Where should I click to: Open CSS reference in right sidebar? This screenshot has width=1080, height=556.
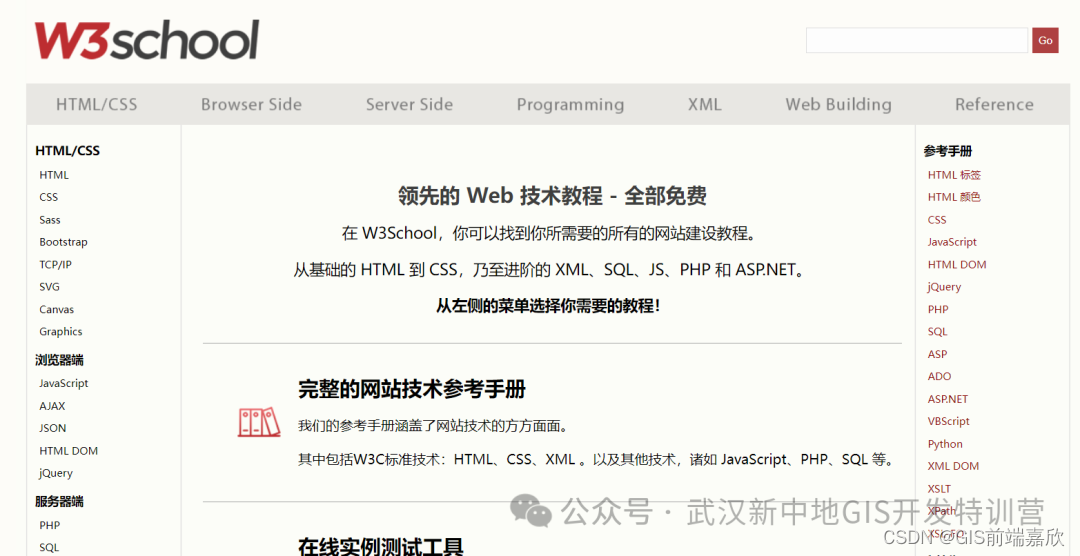937,220
